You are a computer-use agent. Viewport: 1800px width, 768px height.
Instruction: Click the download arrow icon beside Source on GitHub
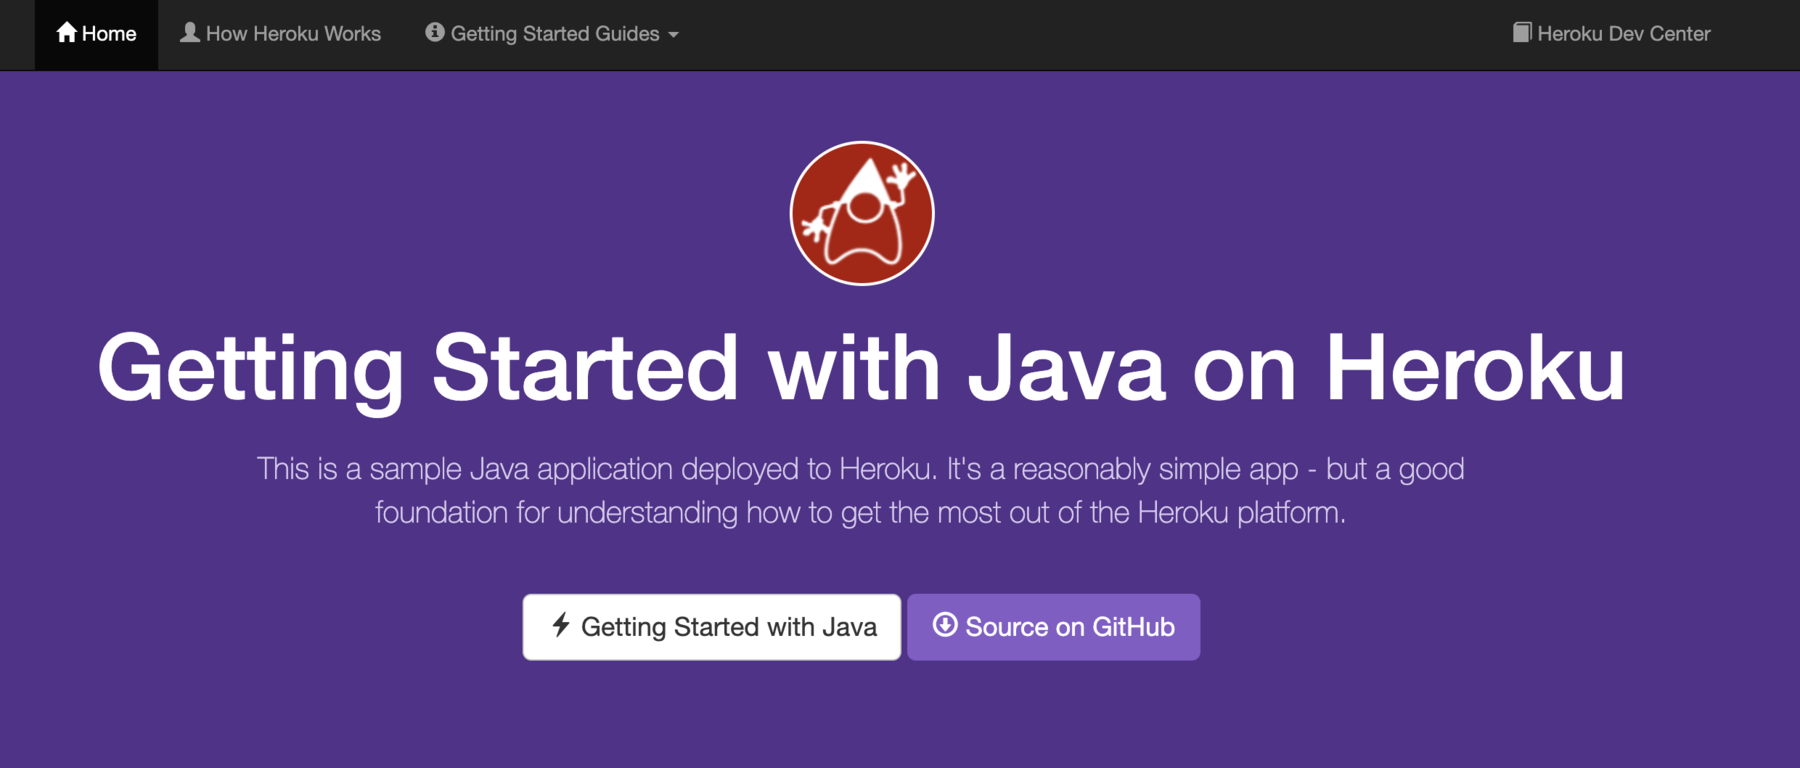tap(945, 625)
